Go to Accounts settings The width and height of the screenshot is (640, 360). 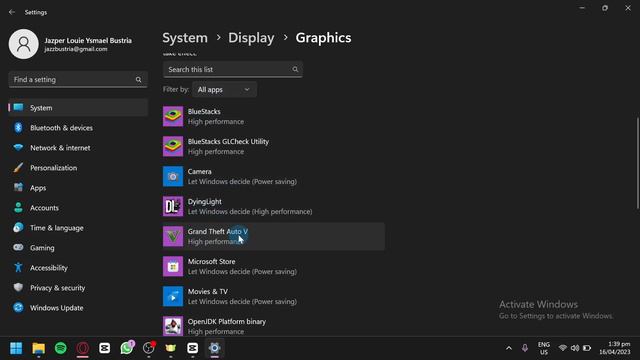78,208
